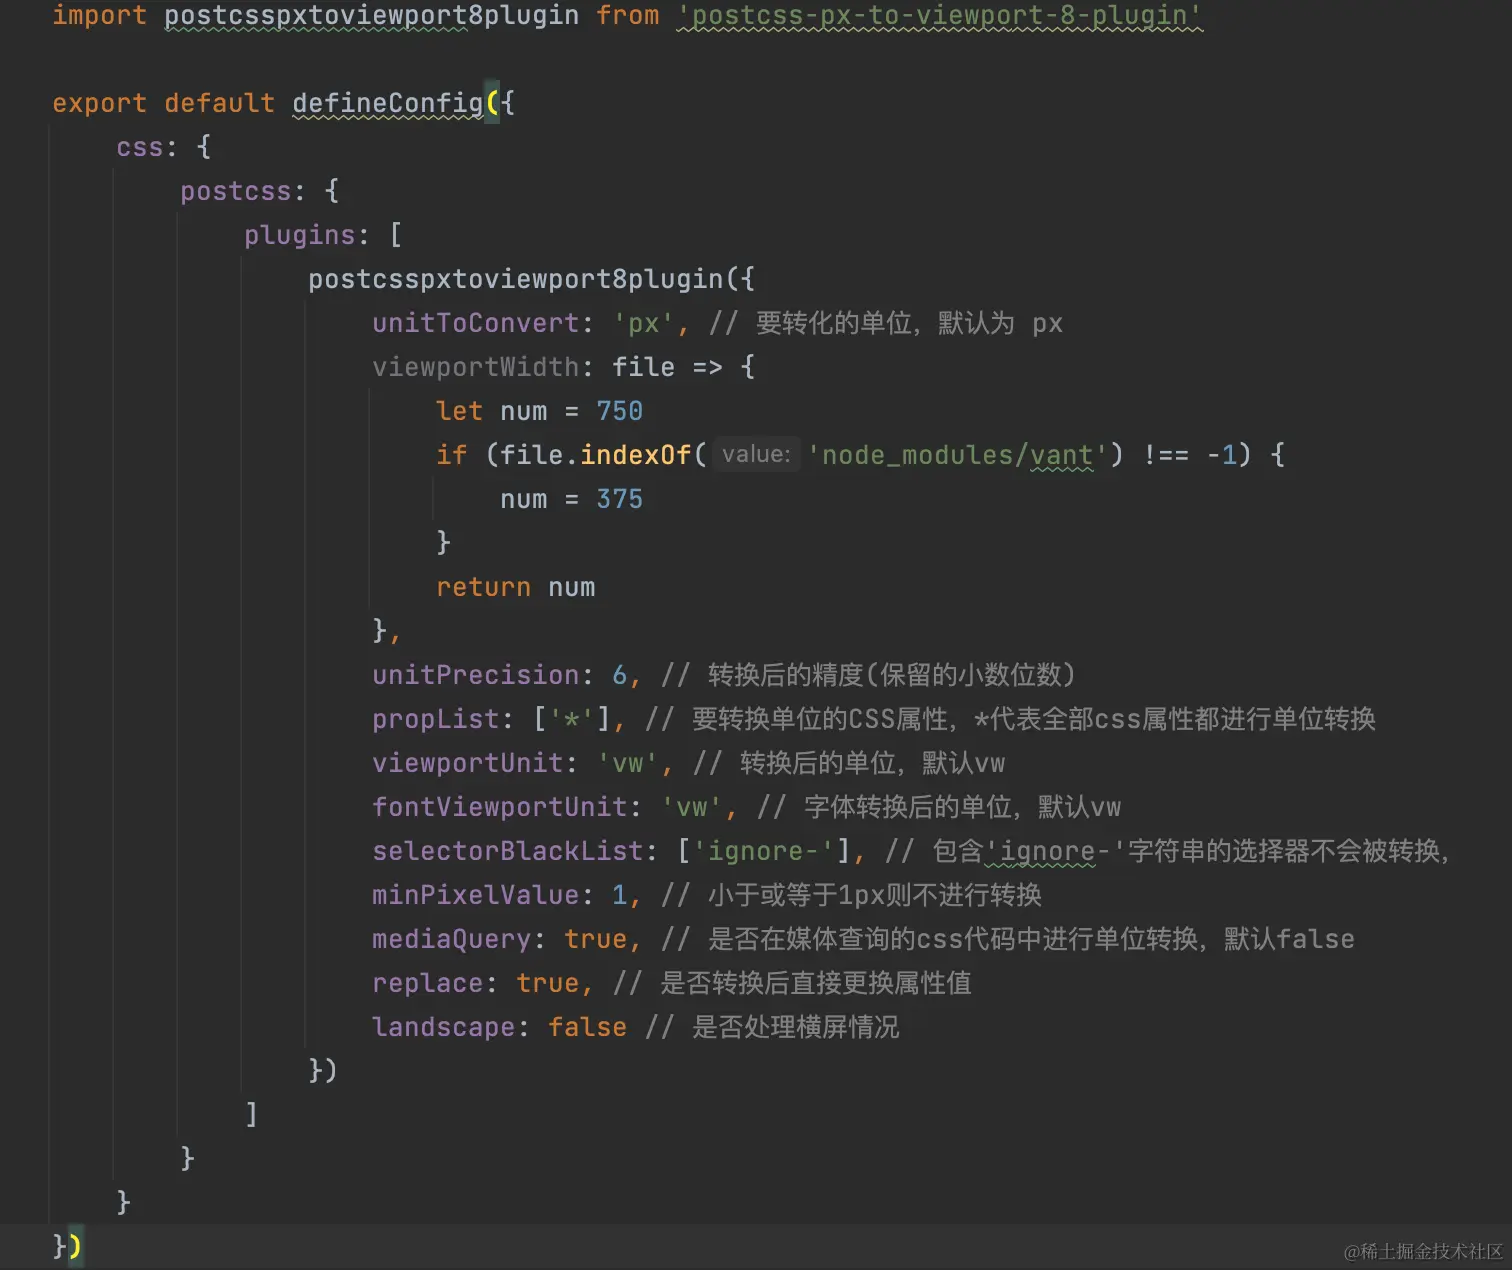Click the underlined vant word in node_modules path
The height and width of the screenshot is (1270, 1512).
1062,454
